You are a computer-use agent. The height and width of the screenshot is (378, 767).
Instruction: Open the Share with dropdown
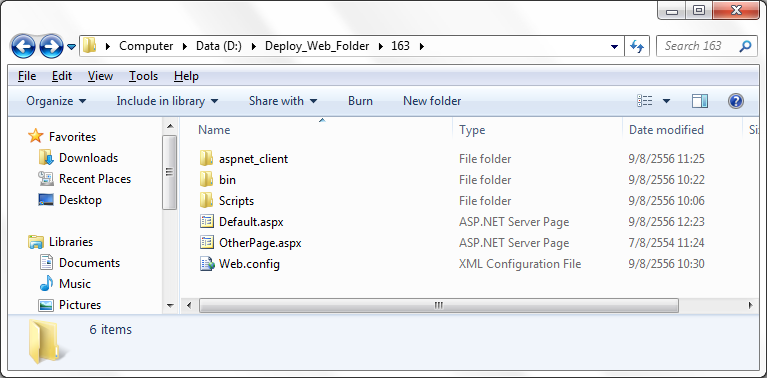[x=283, y=101]
